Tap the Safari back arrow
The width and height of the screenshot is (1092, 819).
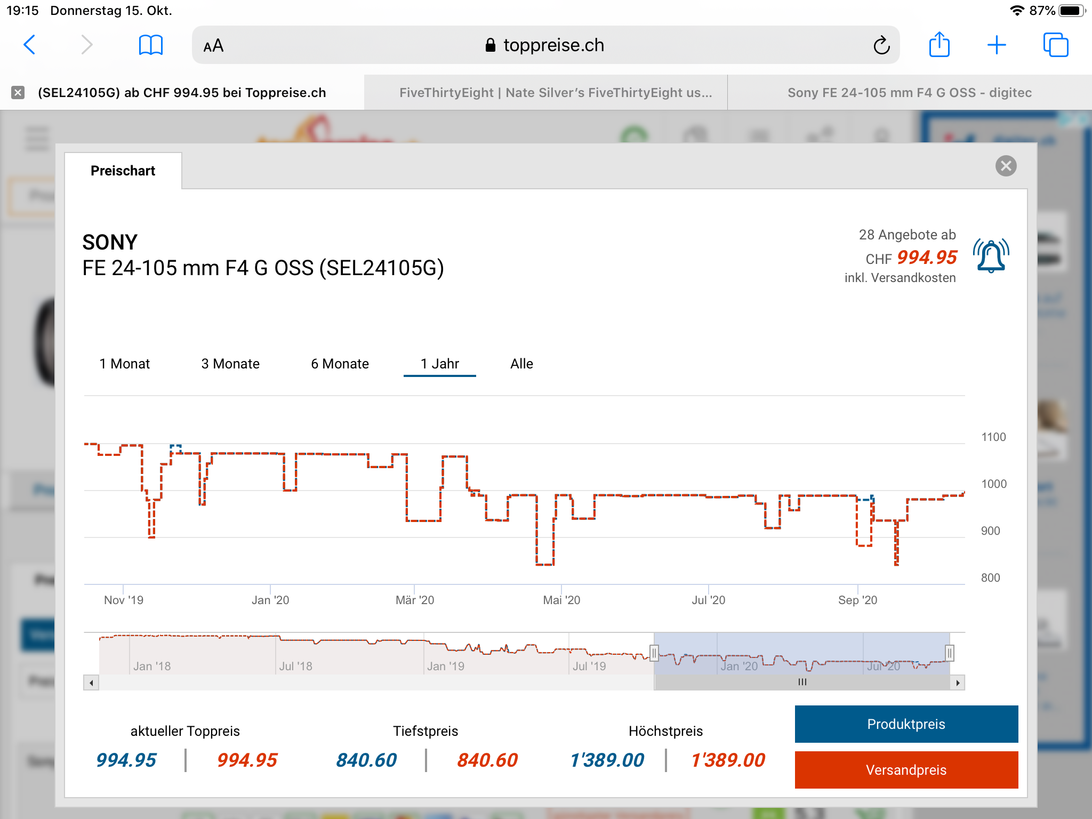(29, 45)
